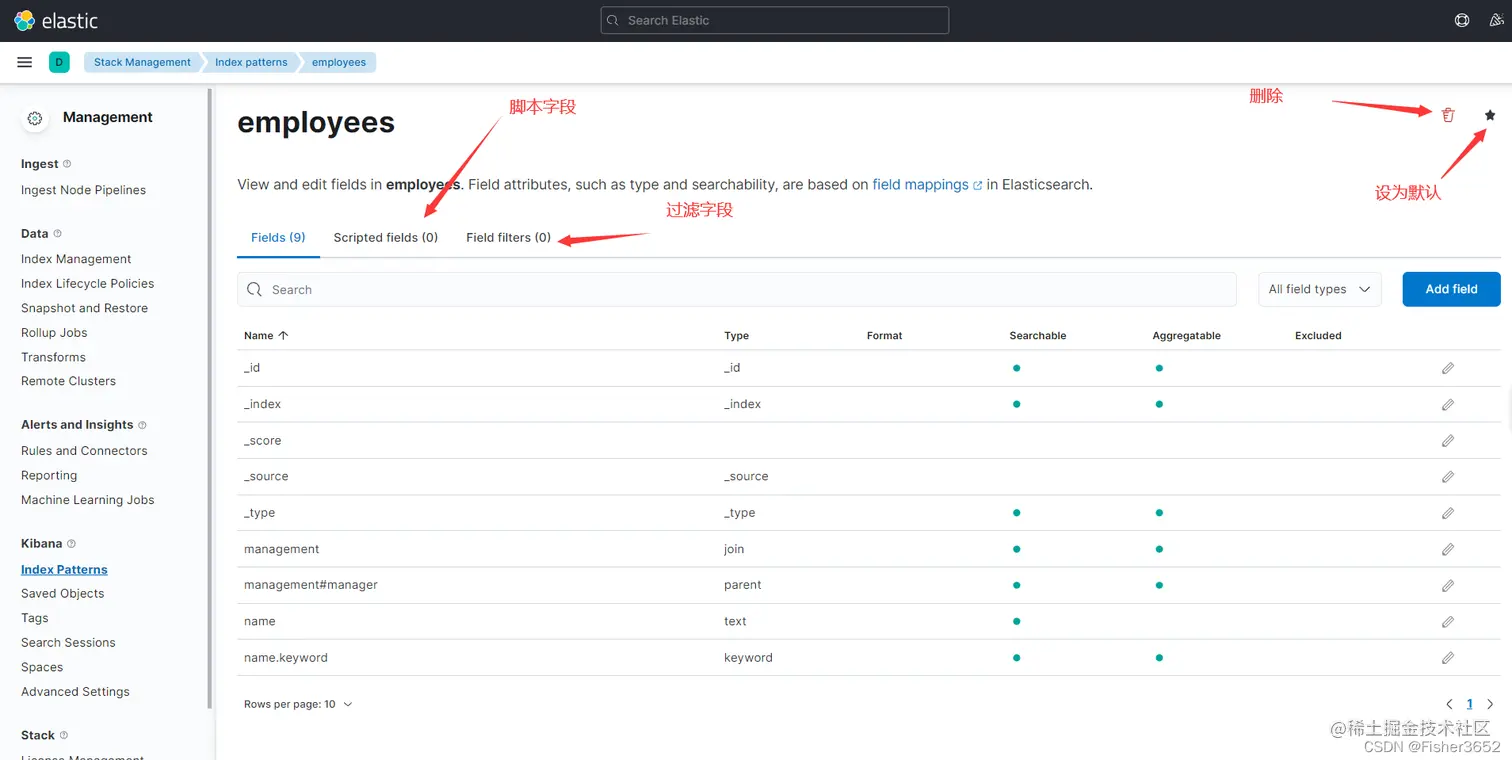Screen dimensions: 1512x760
Task: Click the employees breadcrumb
Action: point(339,62)
